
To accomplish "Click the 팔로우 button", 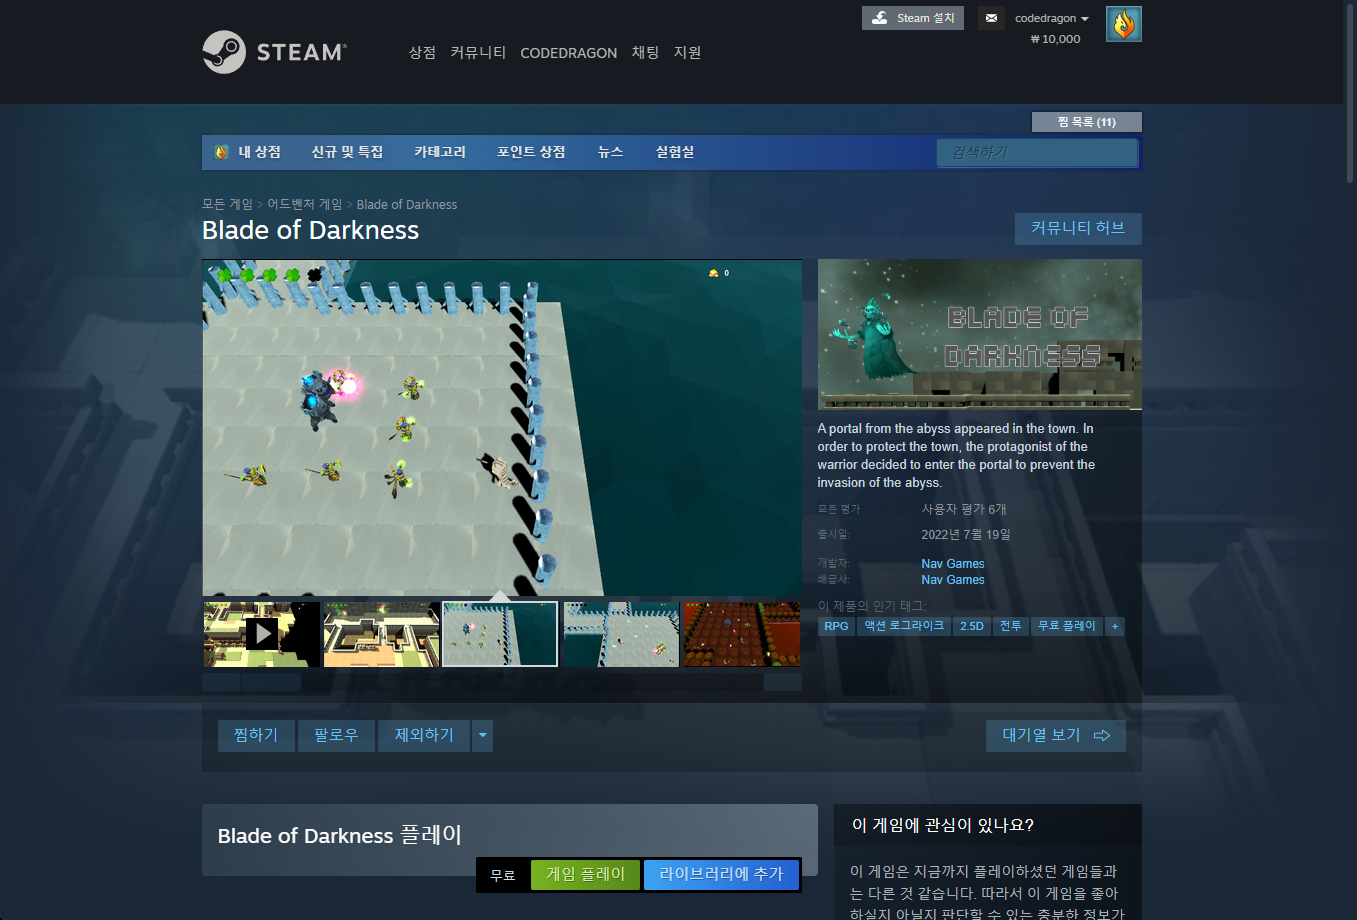I will [x=336, y=735].
